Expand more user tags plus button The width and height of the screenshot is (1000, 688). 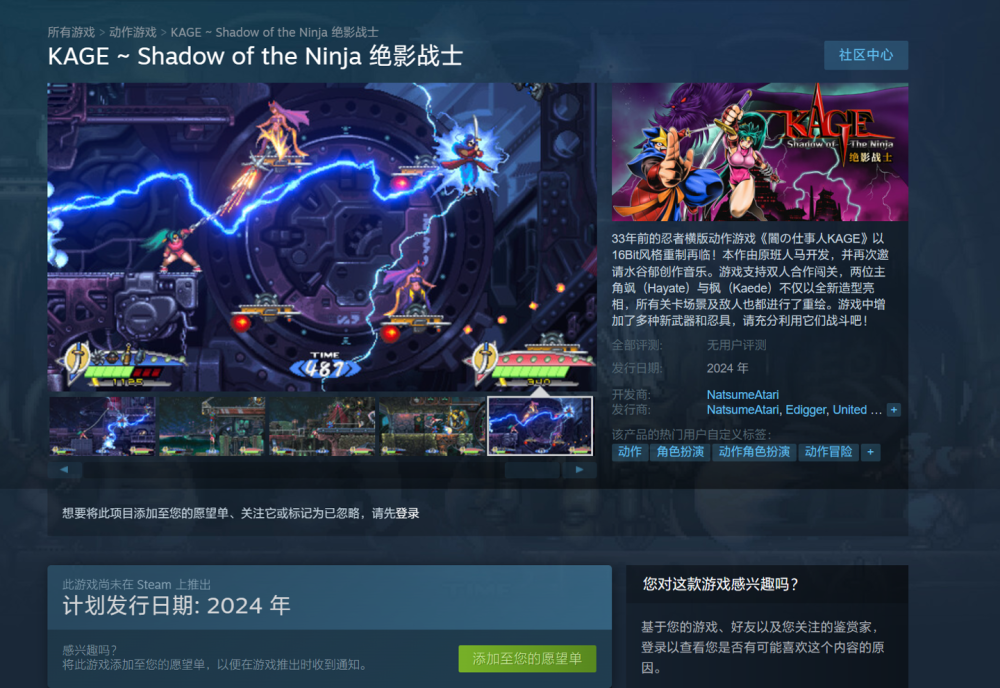tap(870, 452)
